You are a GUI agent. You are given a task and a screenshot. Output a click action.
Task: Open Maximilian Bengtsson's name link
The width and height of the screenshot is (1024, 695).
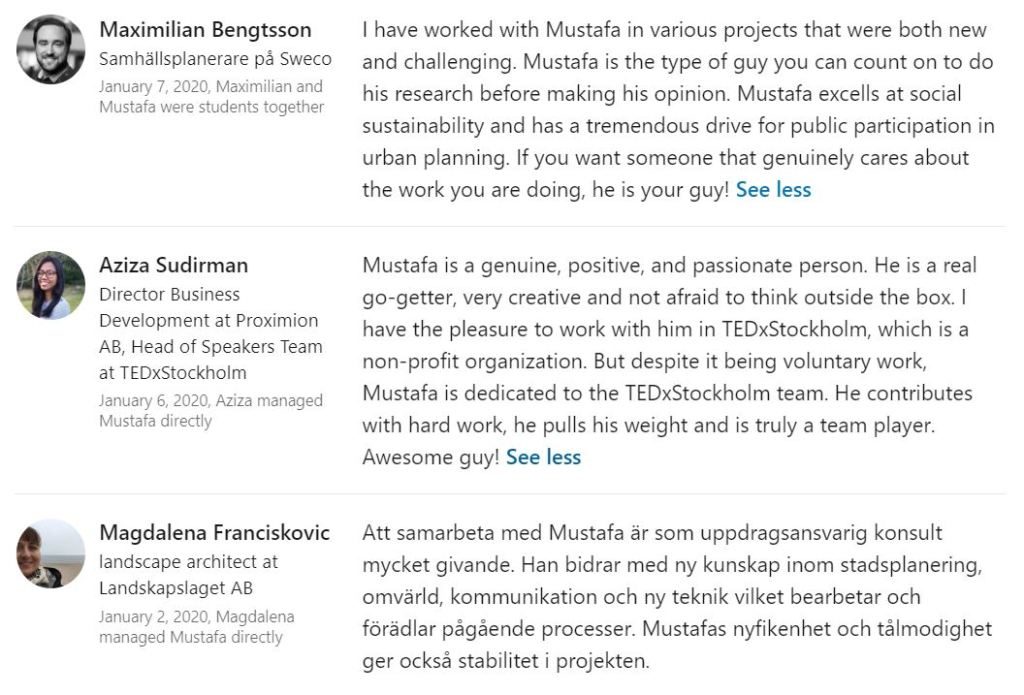(205, 30)
